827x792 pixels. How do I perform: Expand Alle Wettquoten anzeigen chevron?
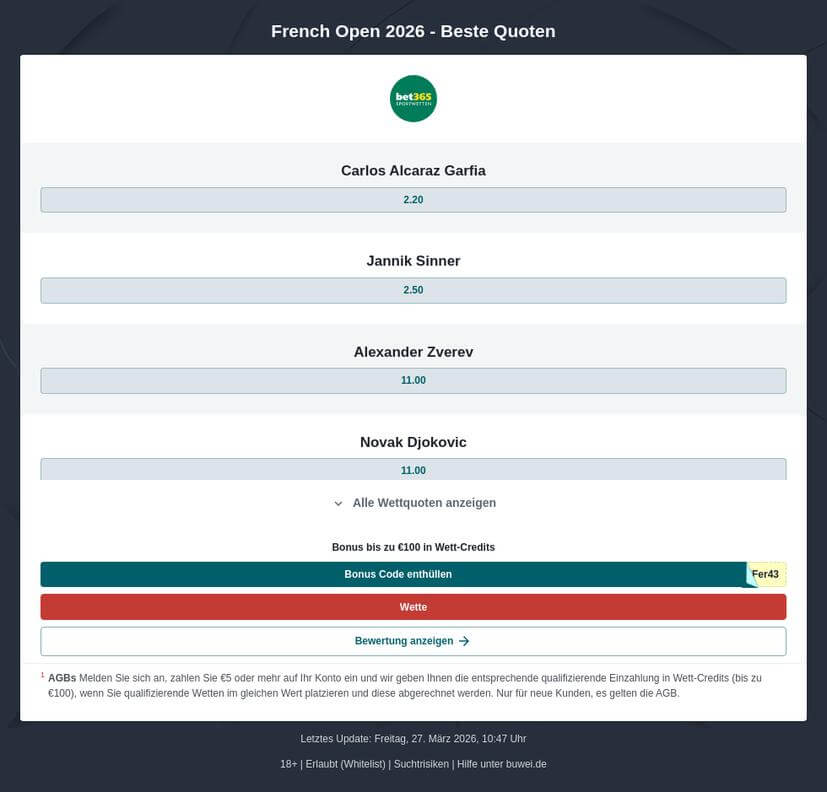(338, 504)
